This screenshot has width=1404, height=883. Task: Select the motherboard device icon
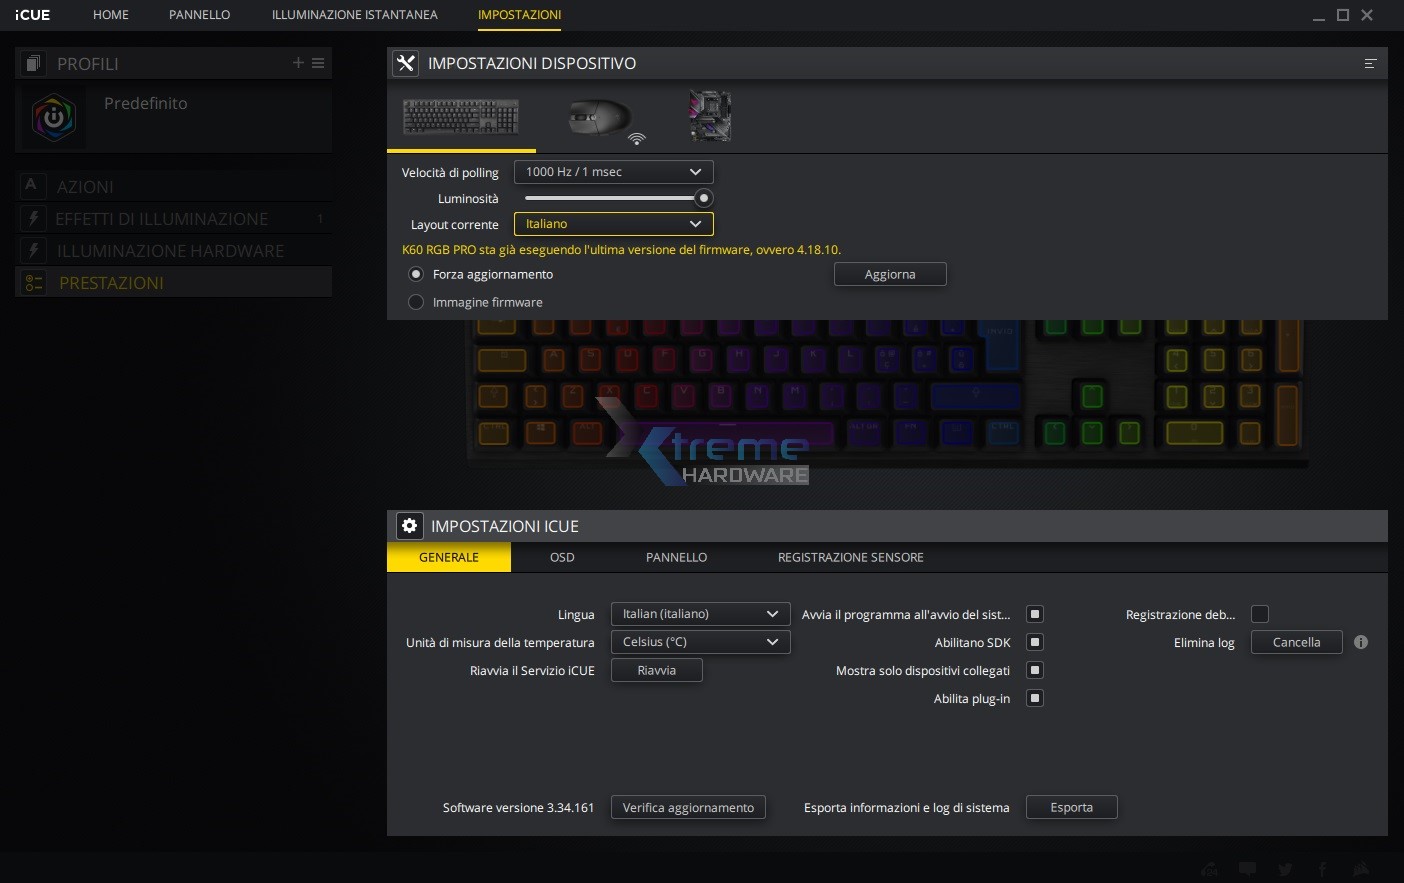(710, 116)
